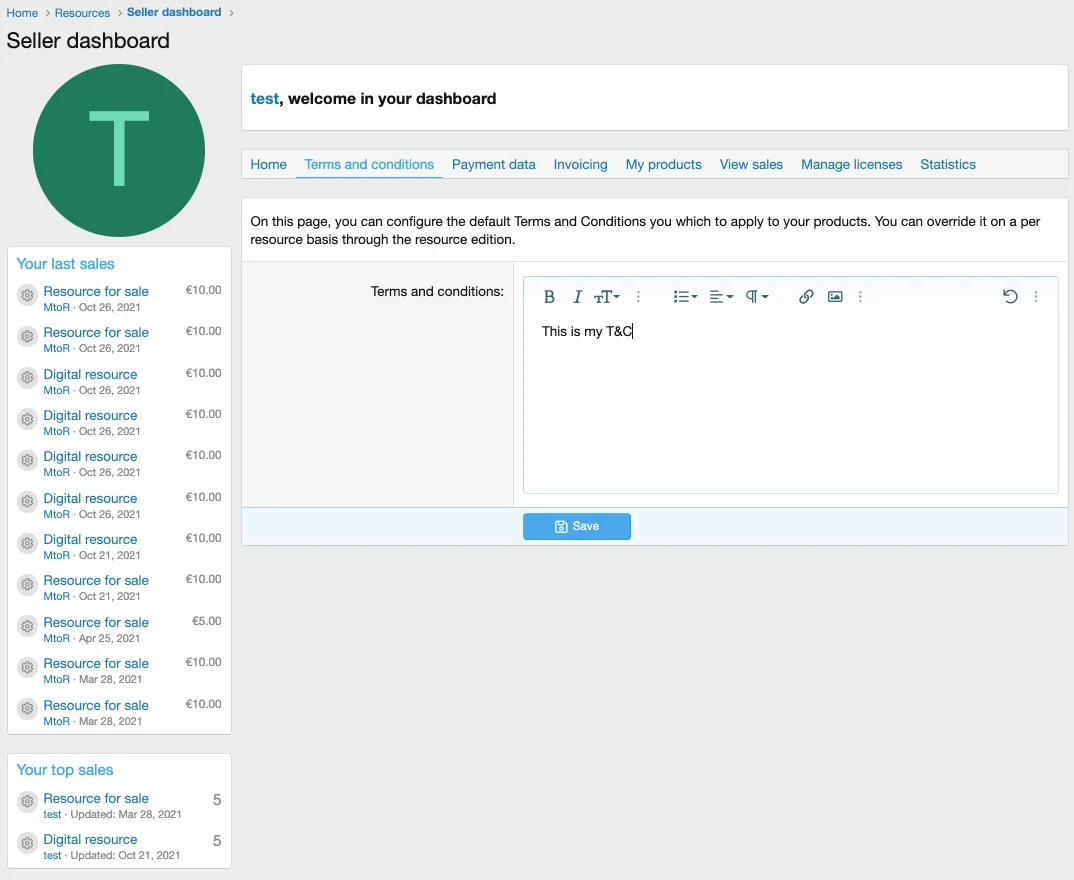Click the chevron after Seller dashboard breadcrumb
Image resolution: width=1074 pixels, height=880 pixels.
[x=231, y=13]
